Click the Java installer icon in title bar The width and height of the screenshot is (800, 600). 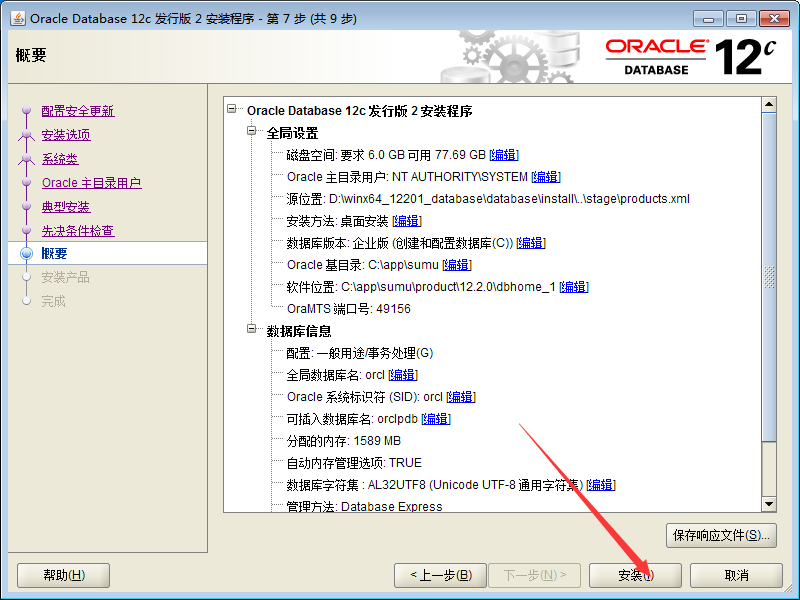coord(18,18)
